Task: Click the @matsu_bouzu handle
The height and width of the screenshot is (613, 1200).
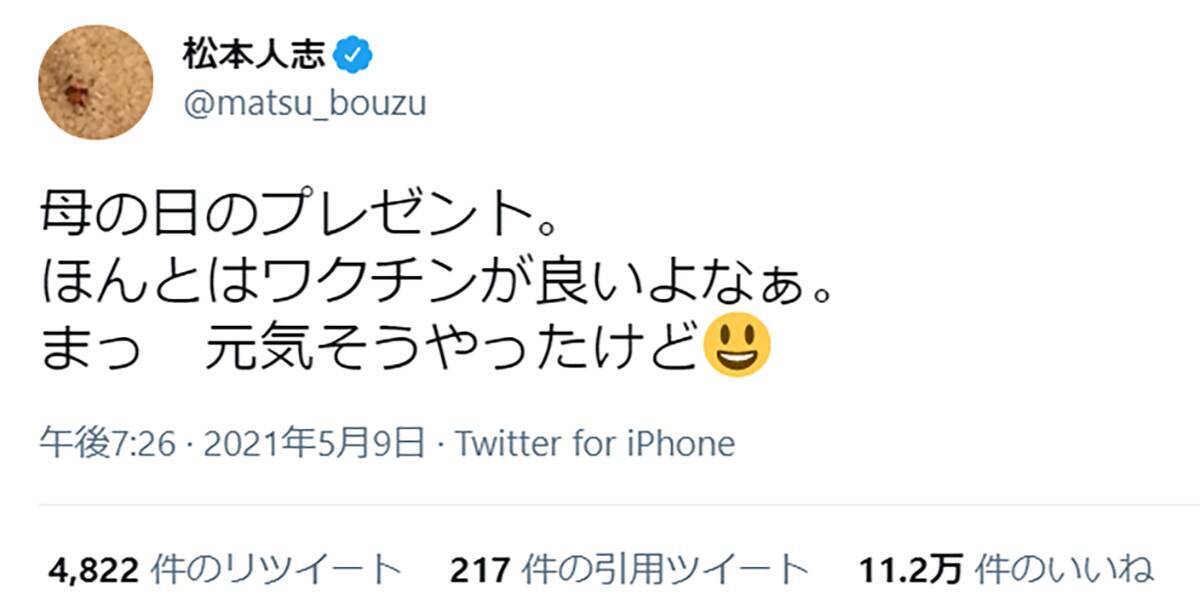Action: pyautogui.click(x=304, y=104)
